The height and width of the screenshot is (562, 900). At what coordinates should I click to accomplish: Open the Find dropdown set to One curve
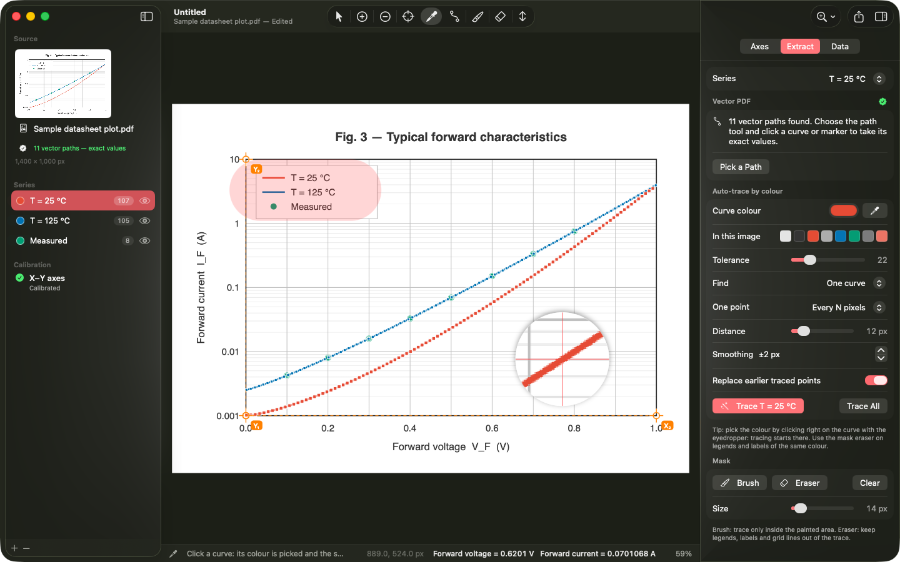[855, 283]
